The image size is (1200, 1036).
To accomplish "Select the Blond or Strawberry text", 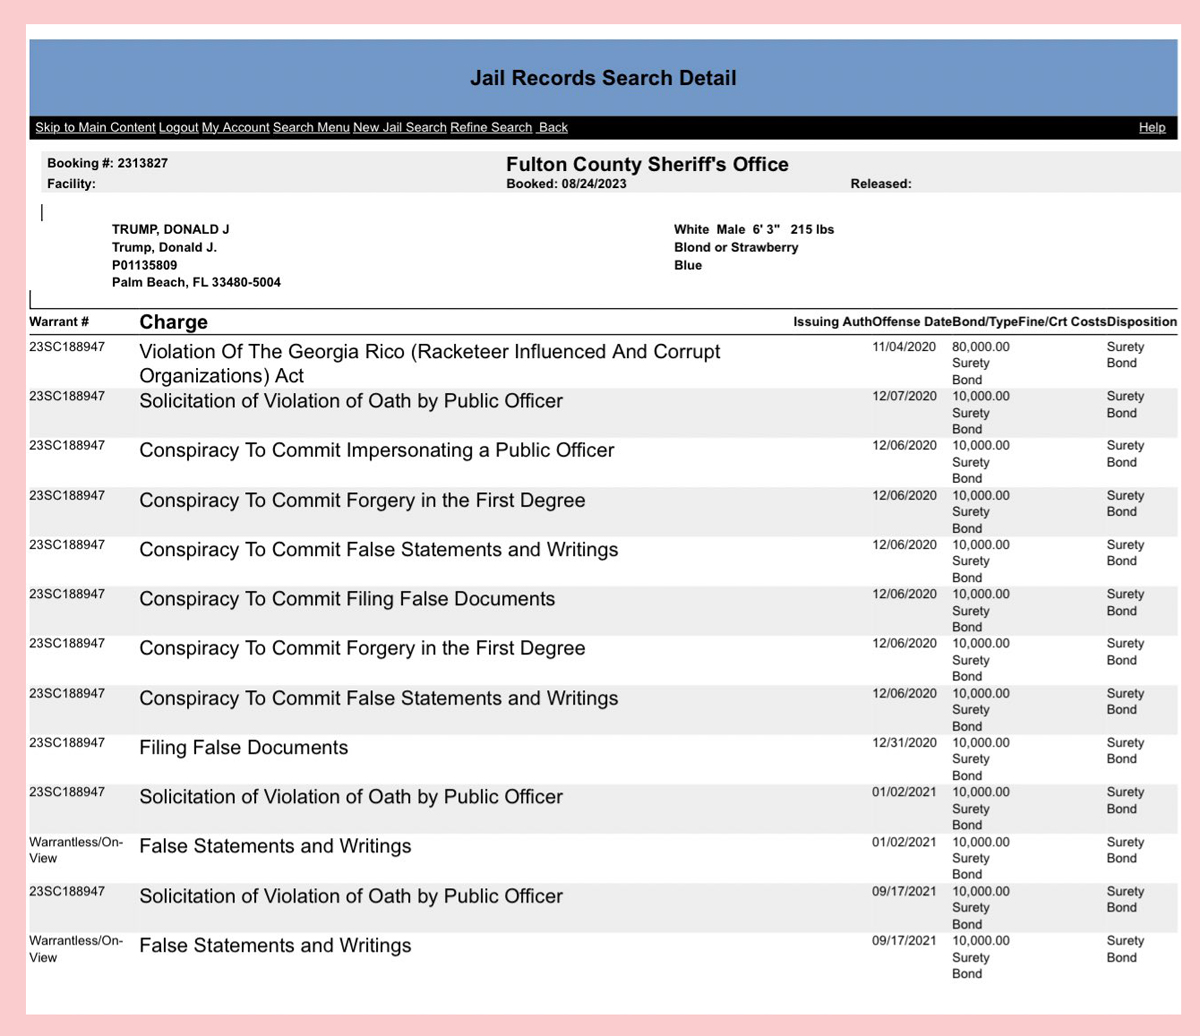I will (x=736, y=247).
